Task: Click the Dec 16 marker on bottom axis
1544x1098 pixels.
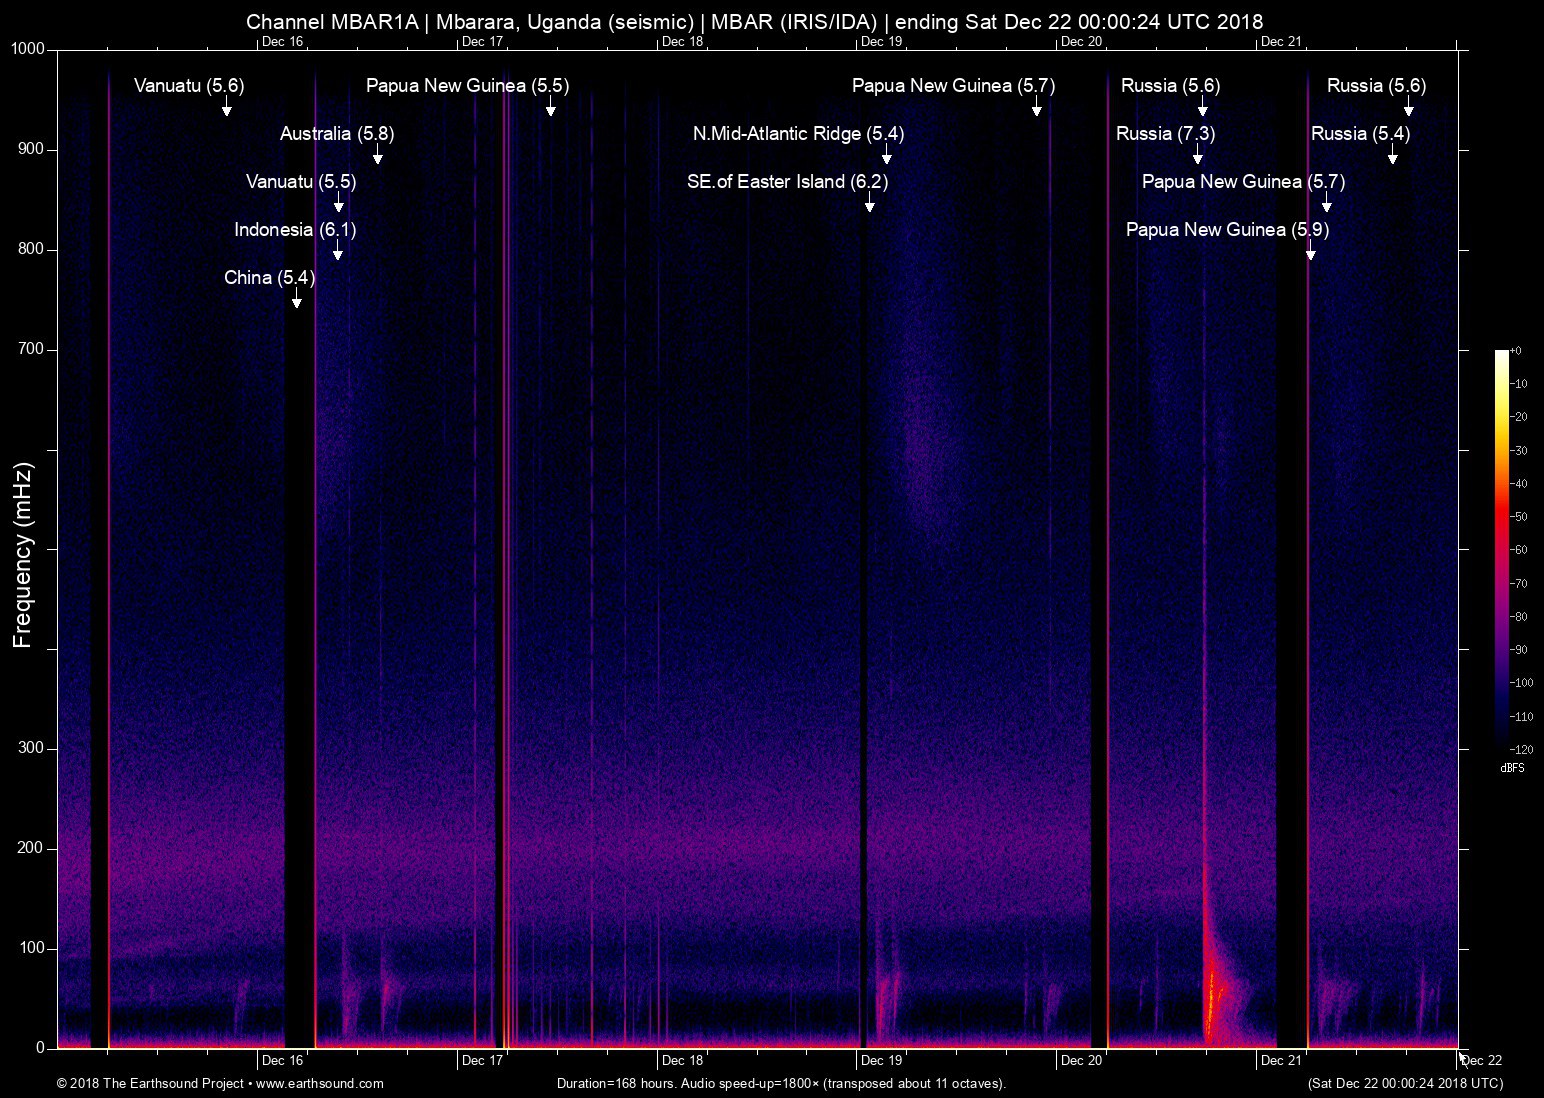Action: click(x=282, y=1060)
